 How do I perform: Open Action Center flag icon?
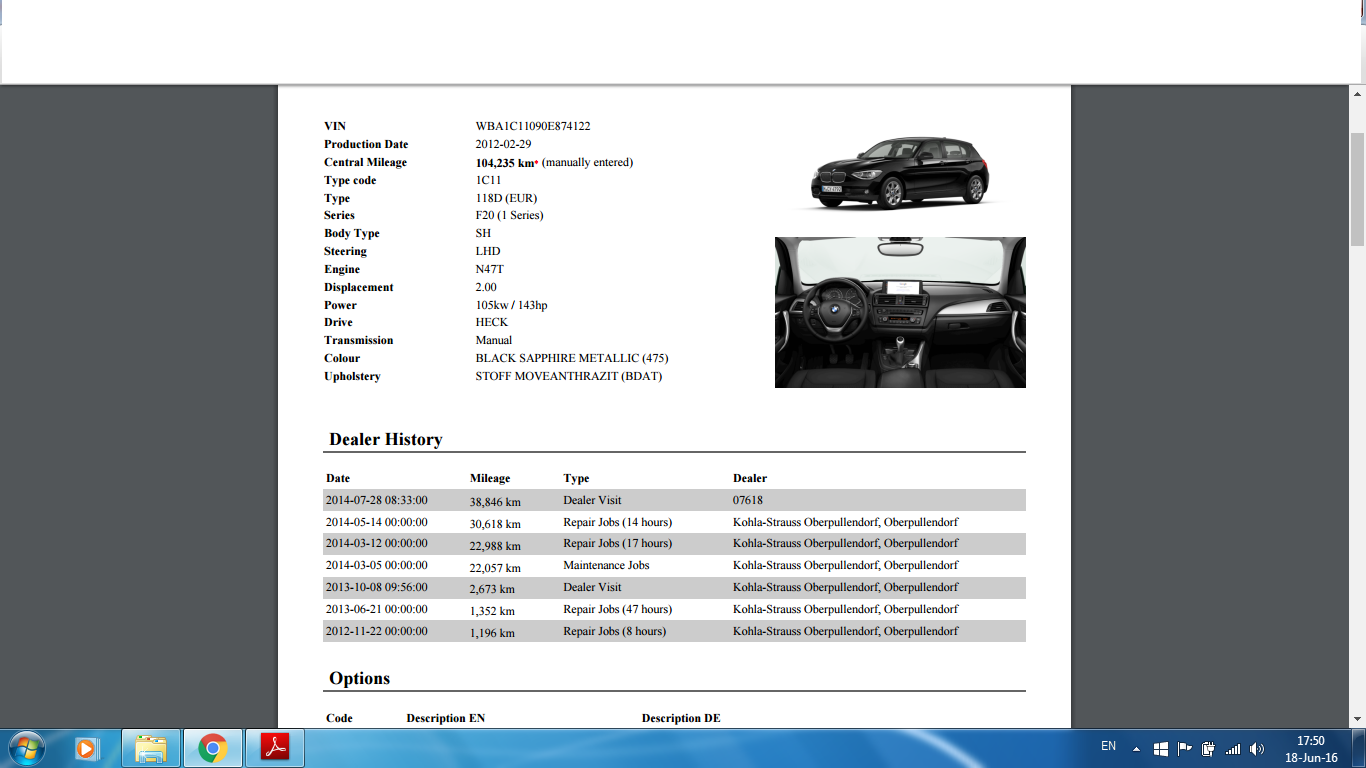tap(1185, 748)
